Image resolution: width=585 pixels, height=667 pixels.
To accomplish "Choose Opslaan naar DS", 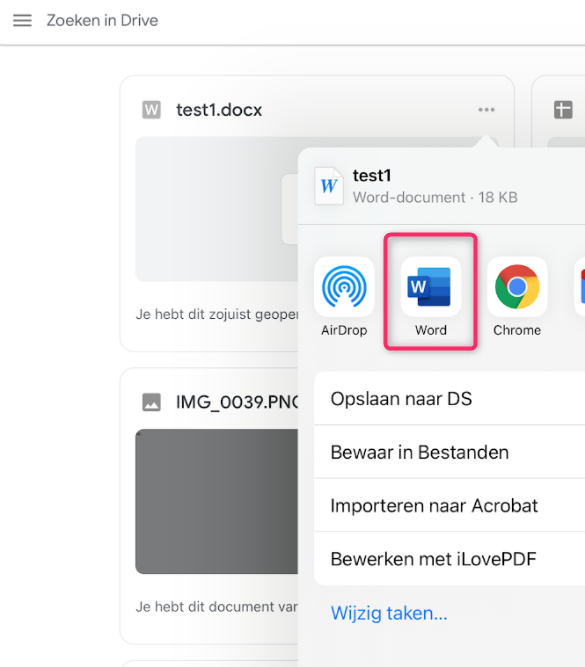I will tap(449, 399).
